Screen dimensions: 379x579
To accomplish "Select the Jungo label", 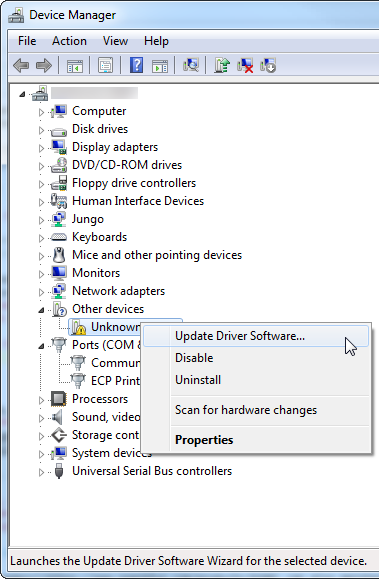I will point(88,219).
